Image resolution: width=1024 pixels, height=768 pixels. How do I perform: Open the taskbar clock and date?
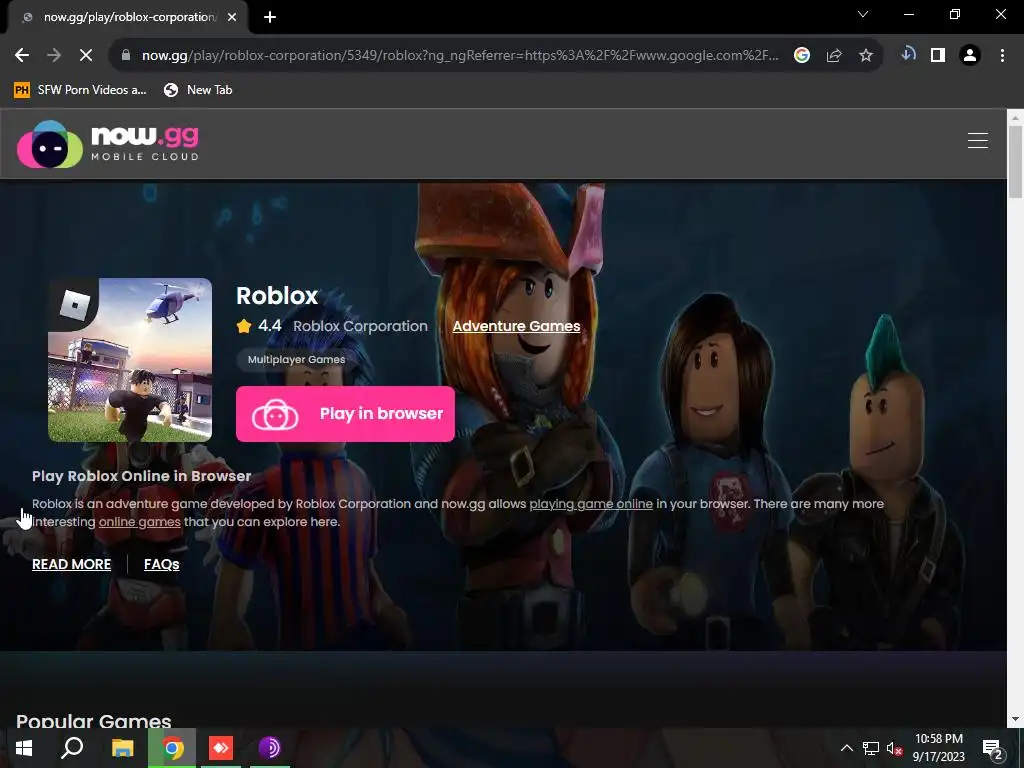tap(938, 748)
